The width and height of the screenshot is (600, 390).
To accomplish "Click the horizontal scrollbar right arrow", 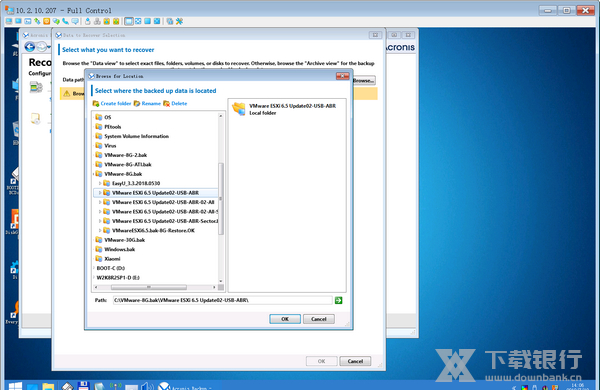I will [x=214, y=287].
